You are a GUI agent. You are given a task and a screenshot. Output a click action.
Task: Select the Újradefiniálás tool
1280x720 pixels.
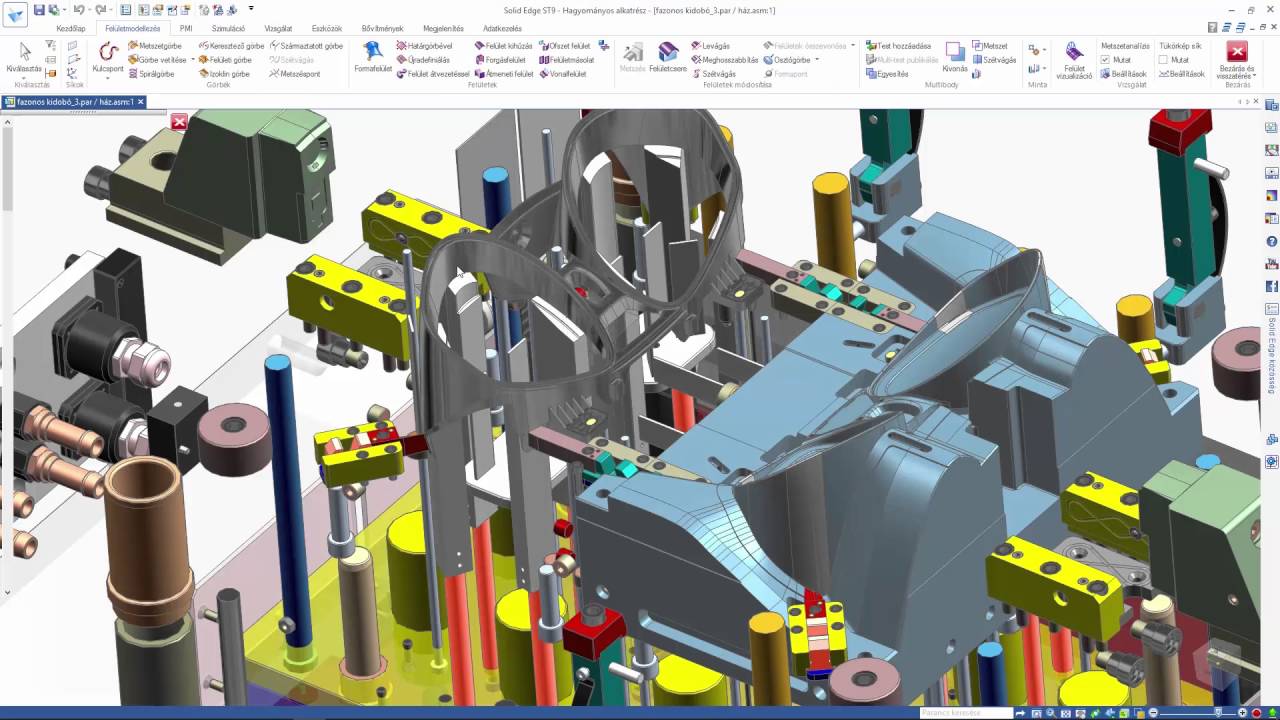pos(423,60)
